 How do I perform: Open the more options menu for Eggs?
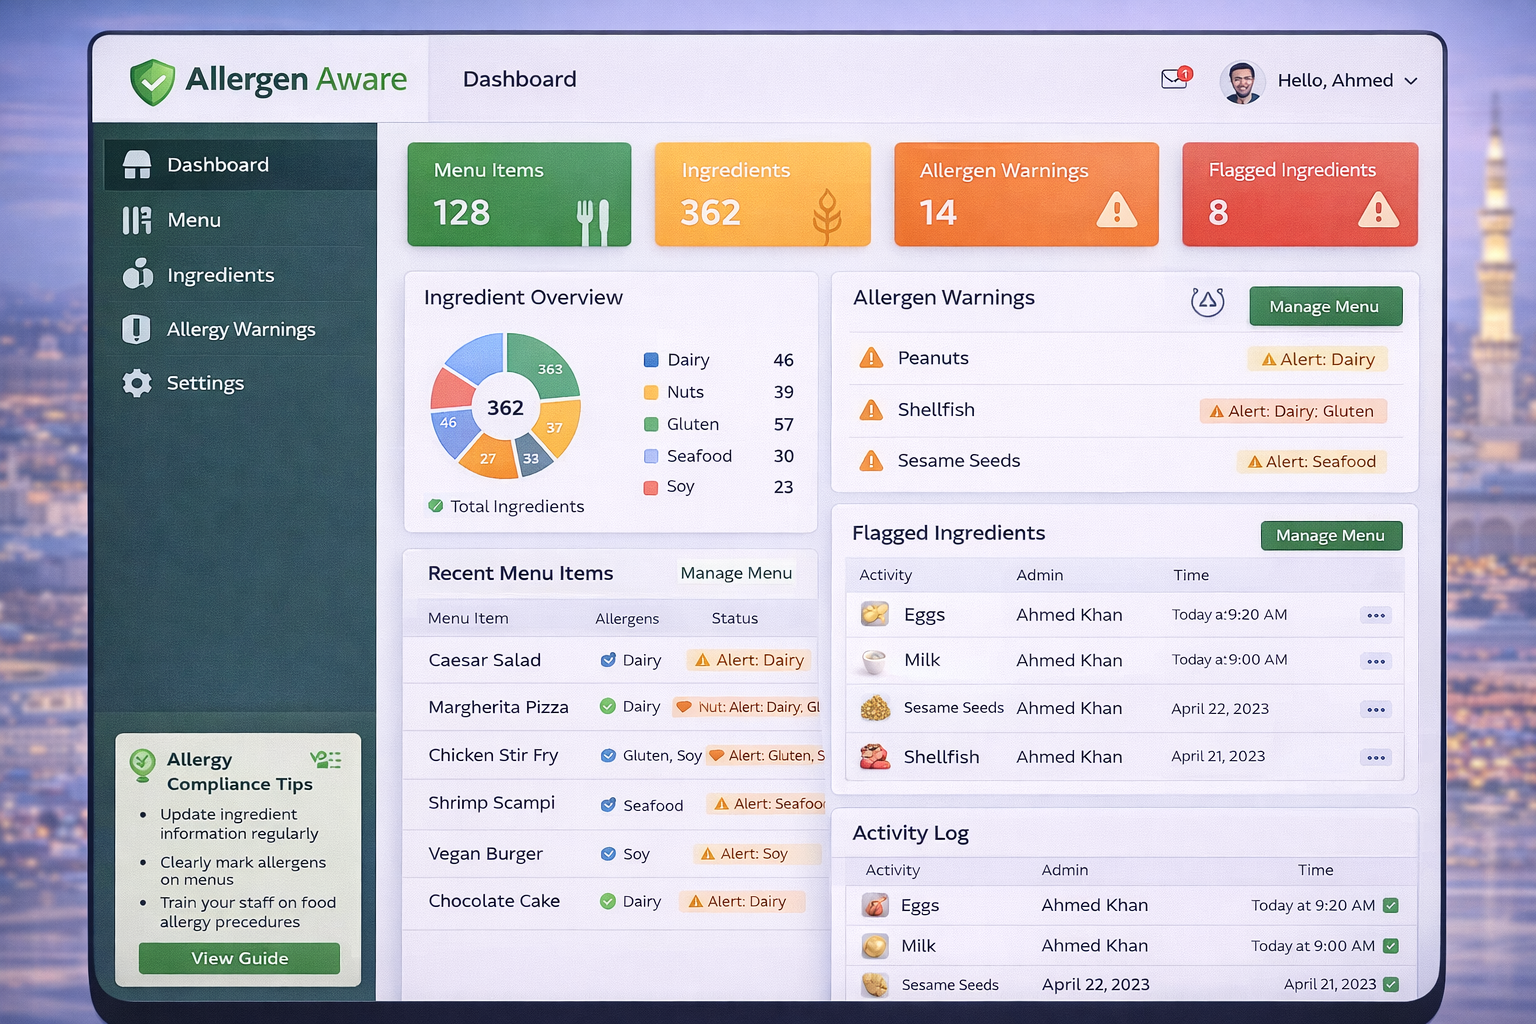click(x=1376, y=615)
